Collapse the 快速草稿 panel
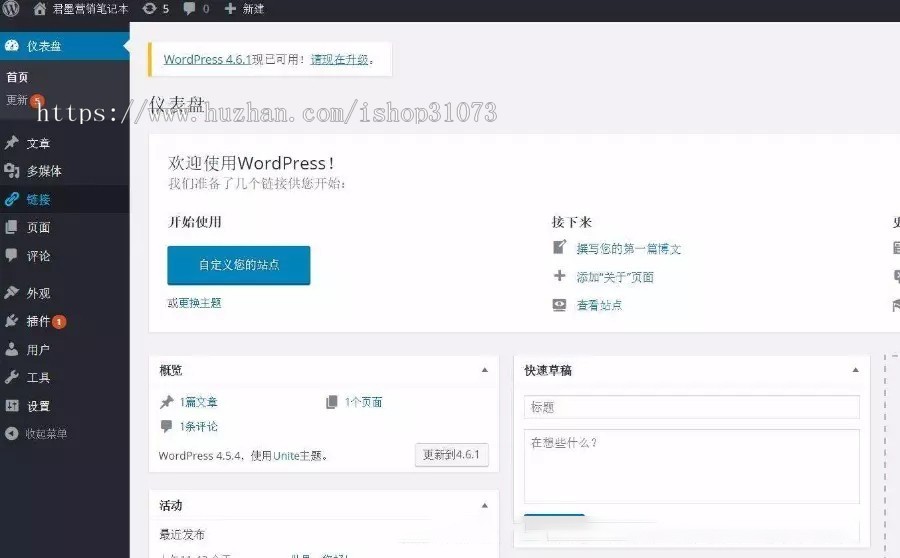 point(855,370)
